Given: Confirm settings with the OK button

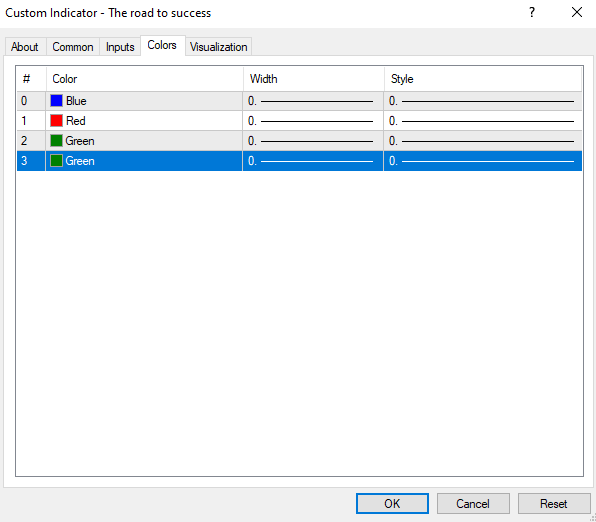Looking at the screenshot, I should coord(392,503).
